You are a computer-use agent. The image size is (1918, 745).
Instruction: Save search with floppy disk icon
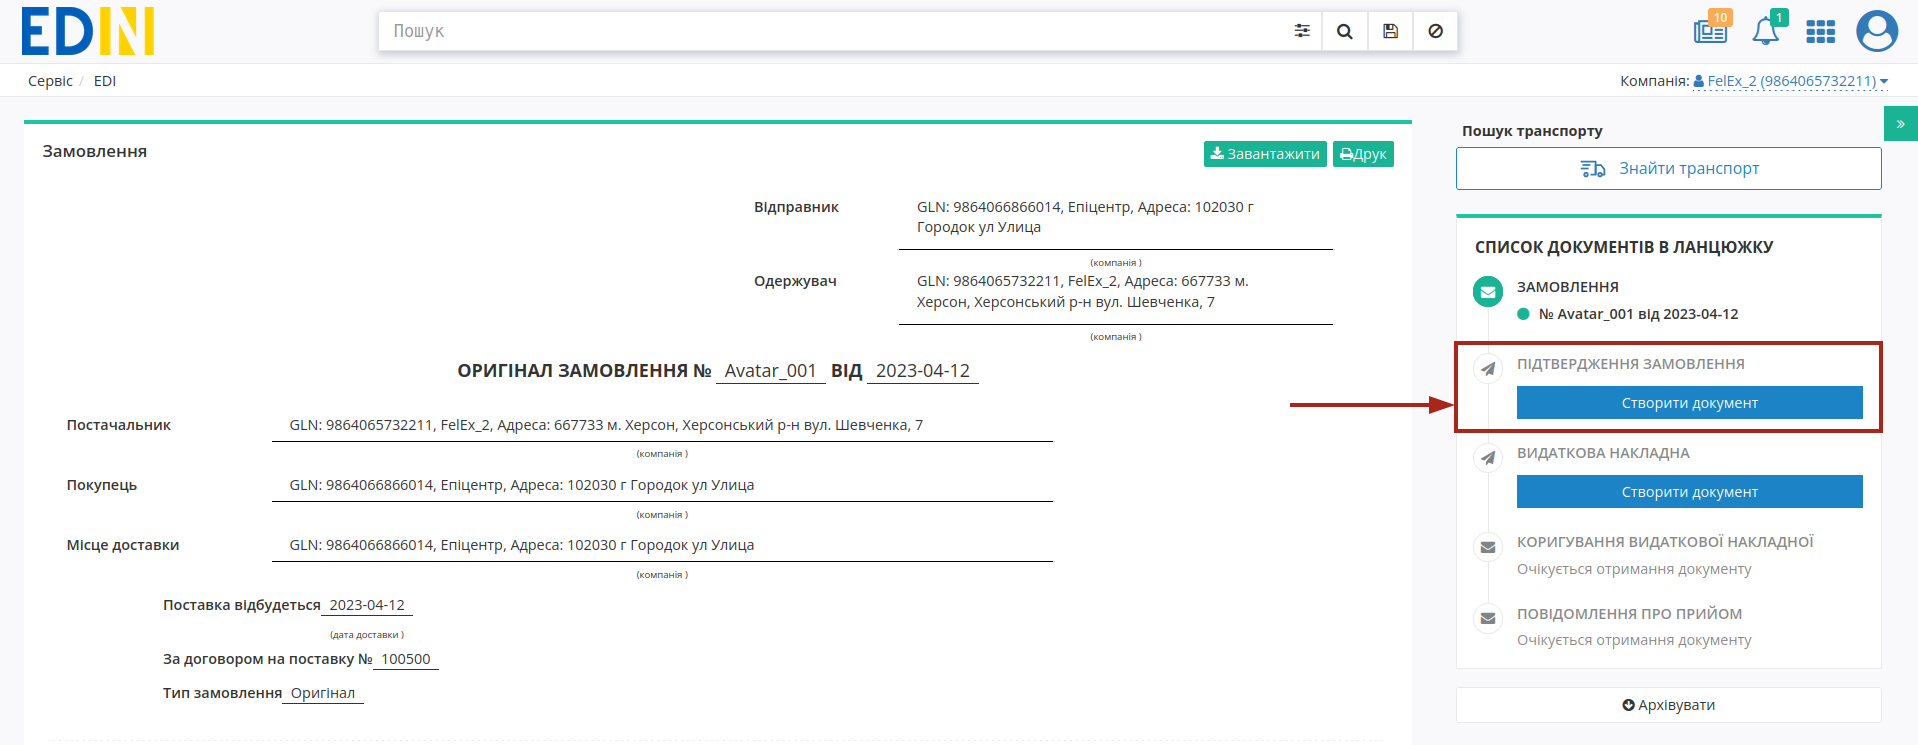pyautogui.click(x=1390, y=31)
